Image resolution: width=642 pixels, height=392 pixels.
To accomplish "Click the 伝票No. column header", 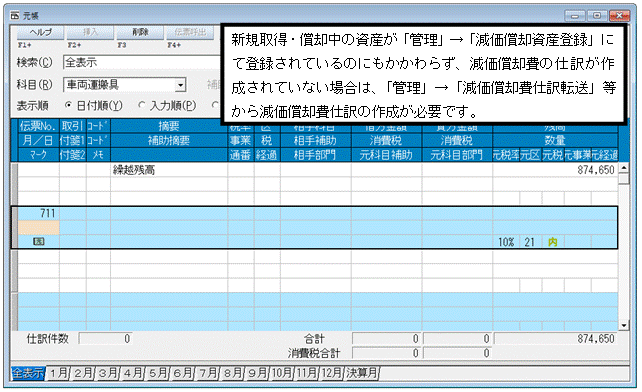I will click(x=38, y=126).
